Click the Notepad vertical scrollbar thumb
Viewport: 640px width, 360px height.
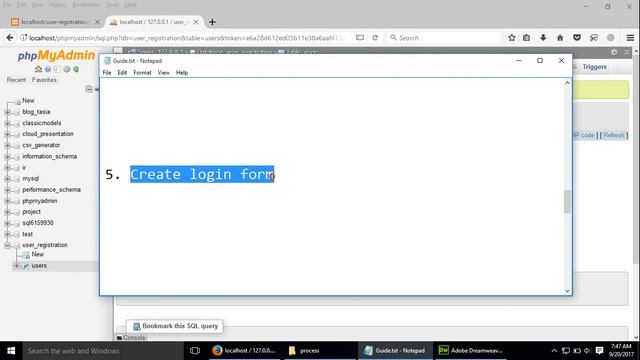coord(567,202)
